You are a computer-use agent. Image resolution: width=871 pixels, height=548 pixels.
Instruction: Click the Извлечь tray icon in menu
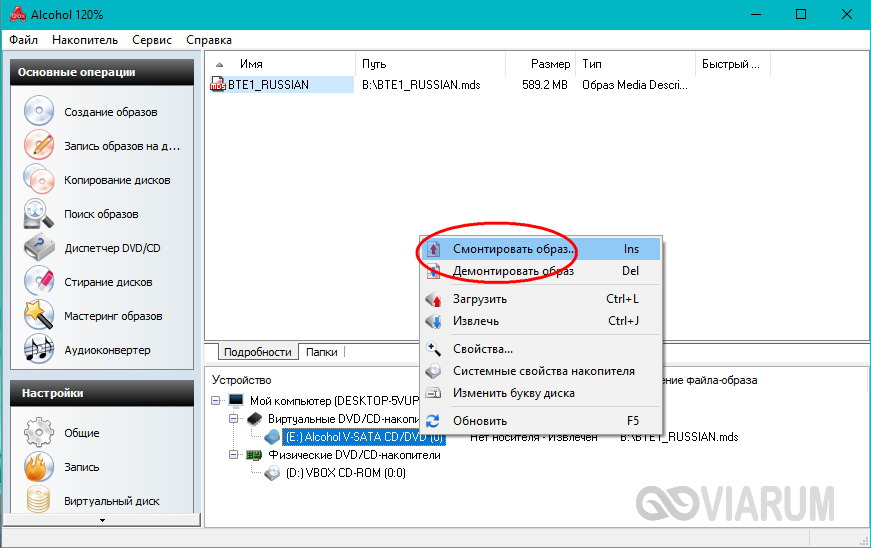pyautogui.click(x=433, y=321)
